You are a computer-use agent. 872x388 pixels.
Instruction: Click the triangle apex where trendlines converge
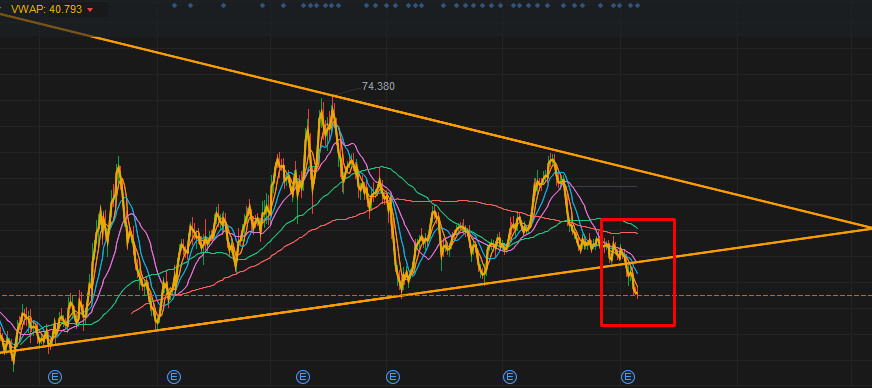tap(869, 228)
